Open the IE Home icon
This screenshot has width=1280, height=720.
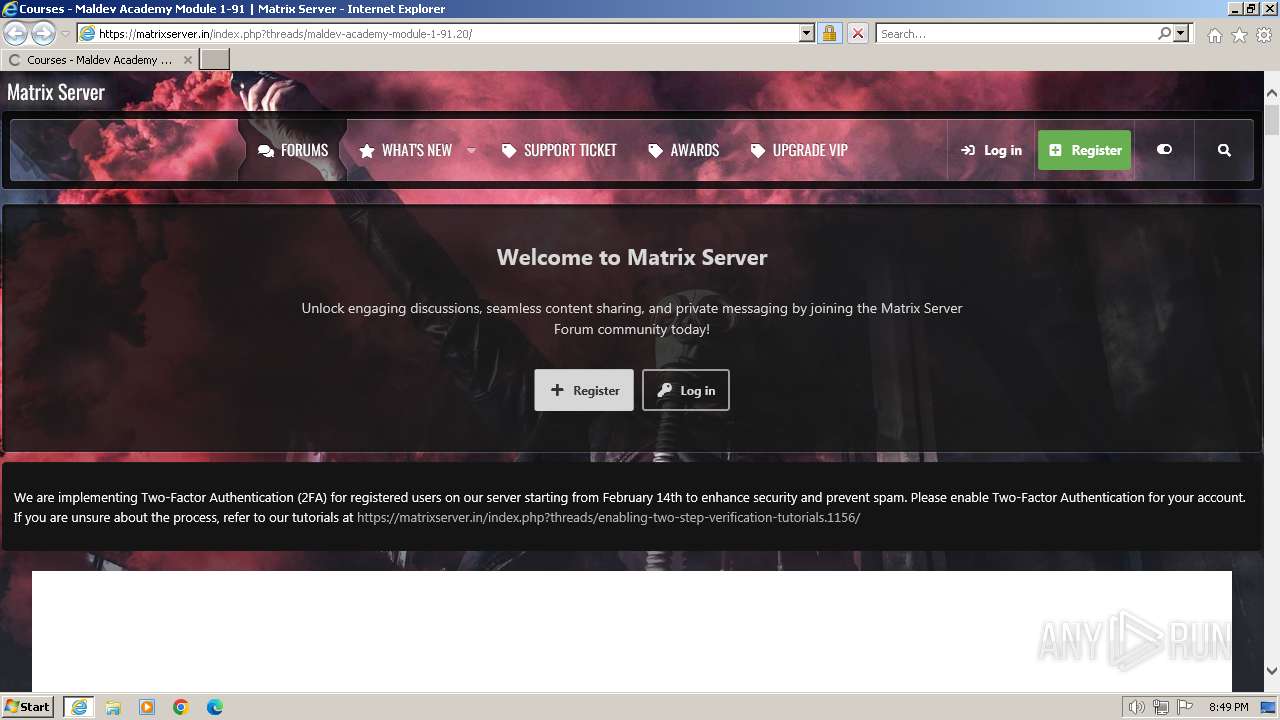coord(1214,35)
